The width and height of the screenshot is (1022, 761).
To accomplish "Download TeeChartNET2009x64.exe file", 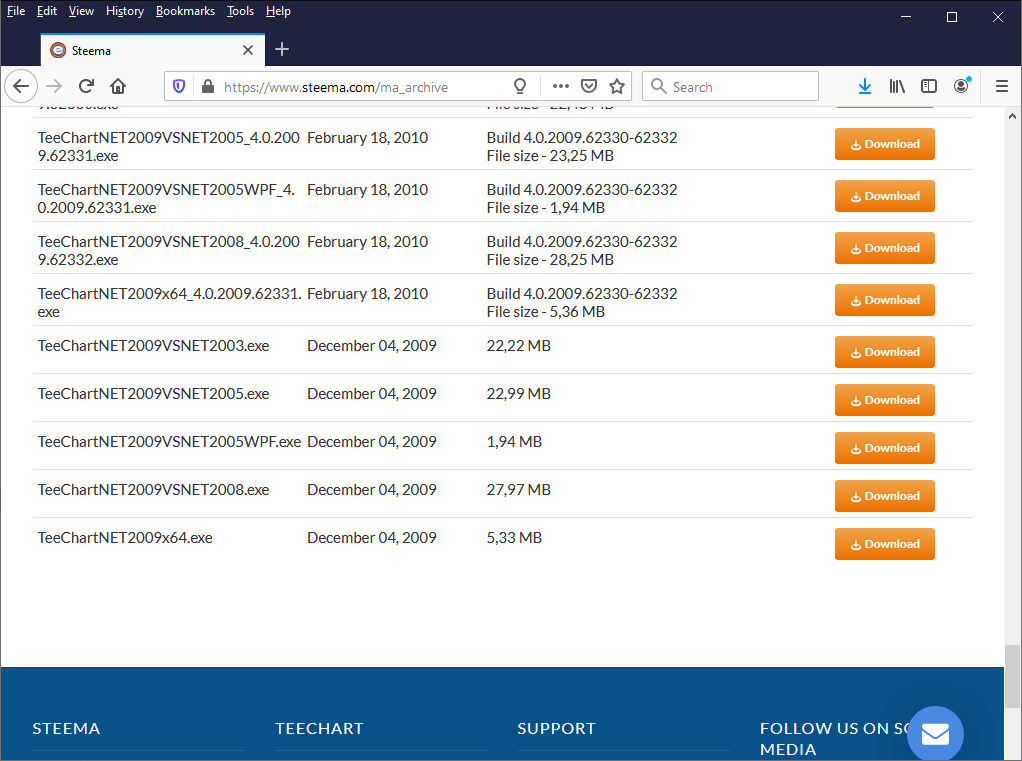I will click(x=884, y=544).
